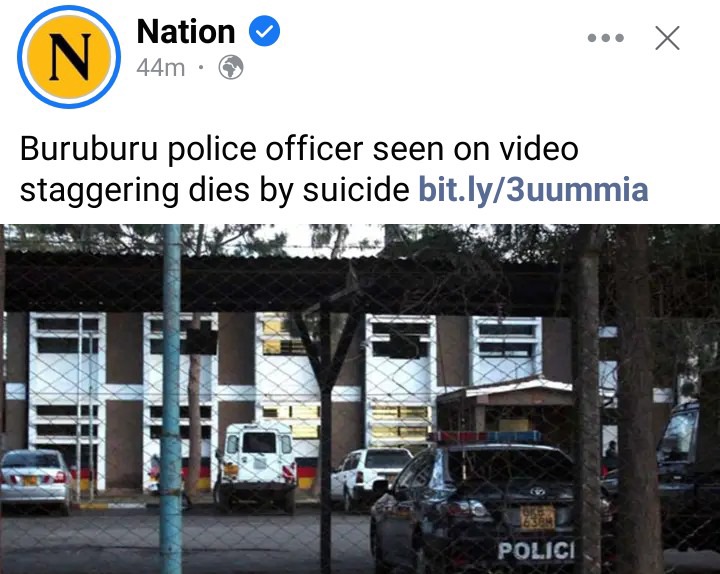Click the blue verified badge beside Nation

(264, 31)
